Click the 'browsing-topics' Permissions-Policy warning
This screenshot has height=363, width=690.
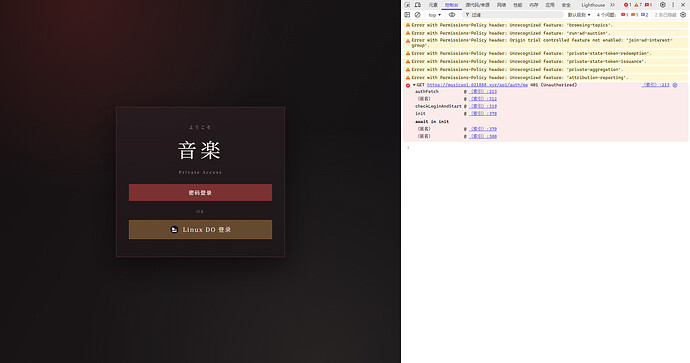point(512,25)
